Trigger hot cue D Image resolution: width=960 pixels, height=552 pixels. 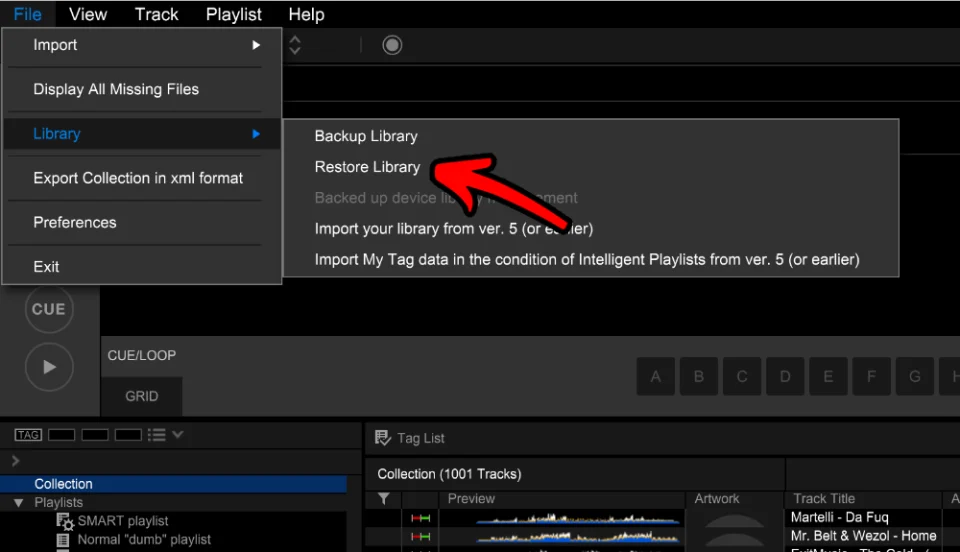coord(785,376)
